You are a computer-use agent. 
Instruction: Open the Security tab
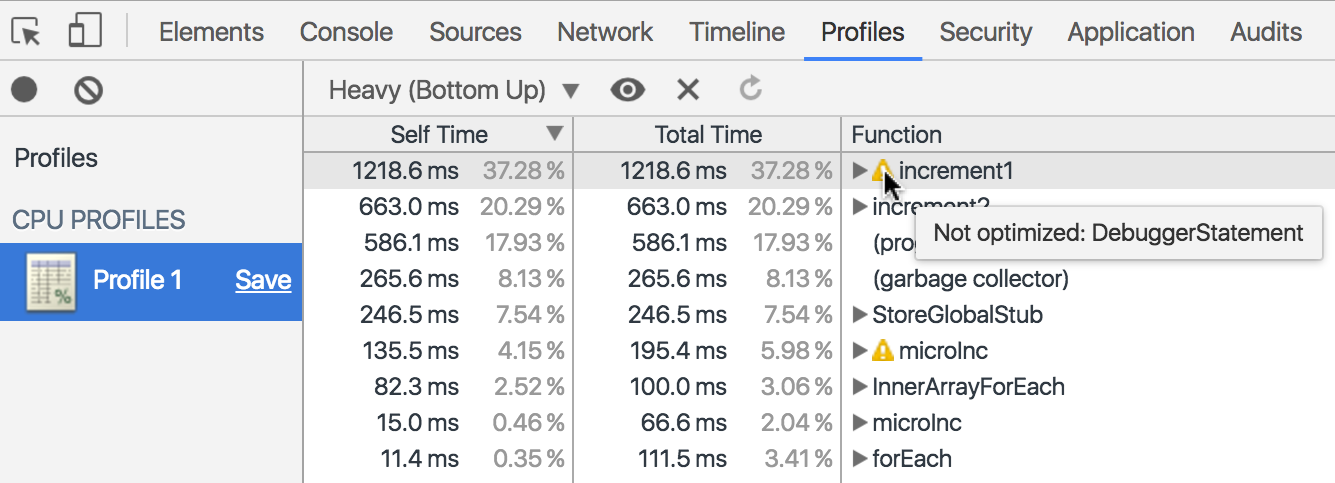[x=985, y=32]
